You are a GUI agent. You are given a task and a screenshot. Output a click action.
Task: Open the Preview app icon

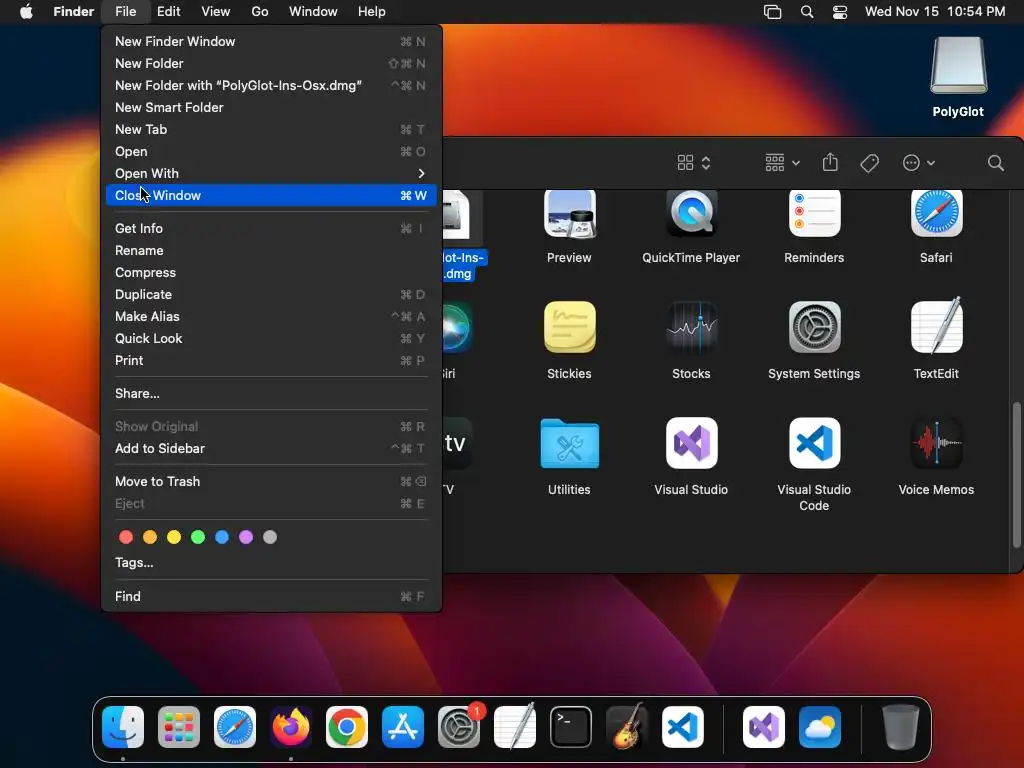pos(569,215)
